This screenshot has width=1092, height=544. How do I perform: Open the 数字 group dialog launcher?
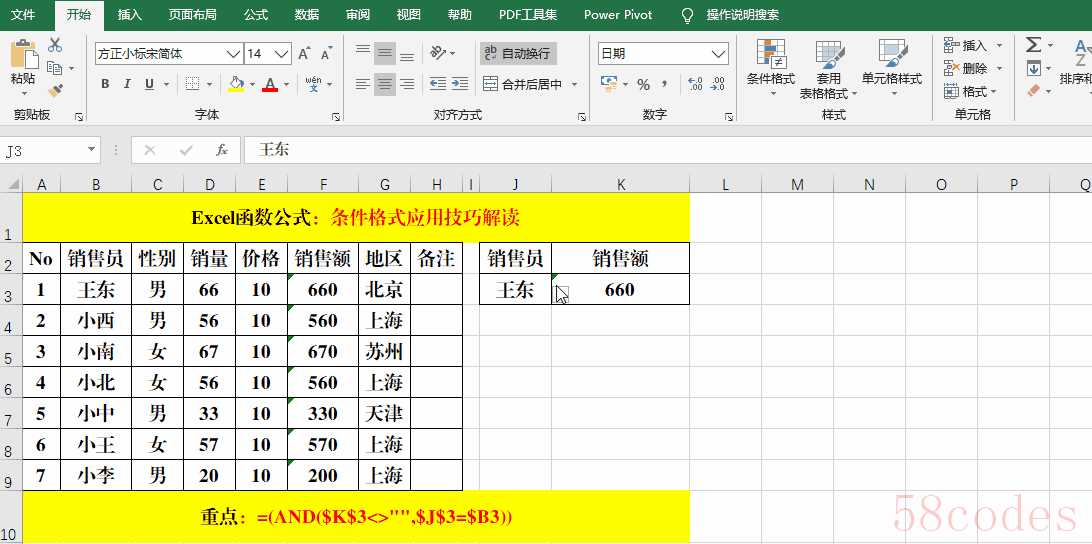729,117
